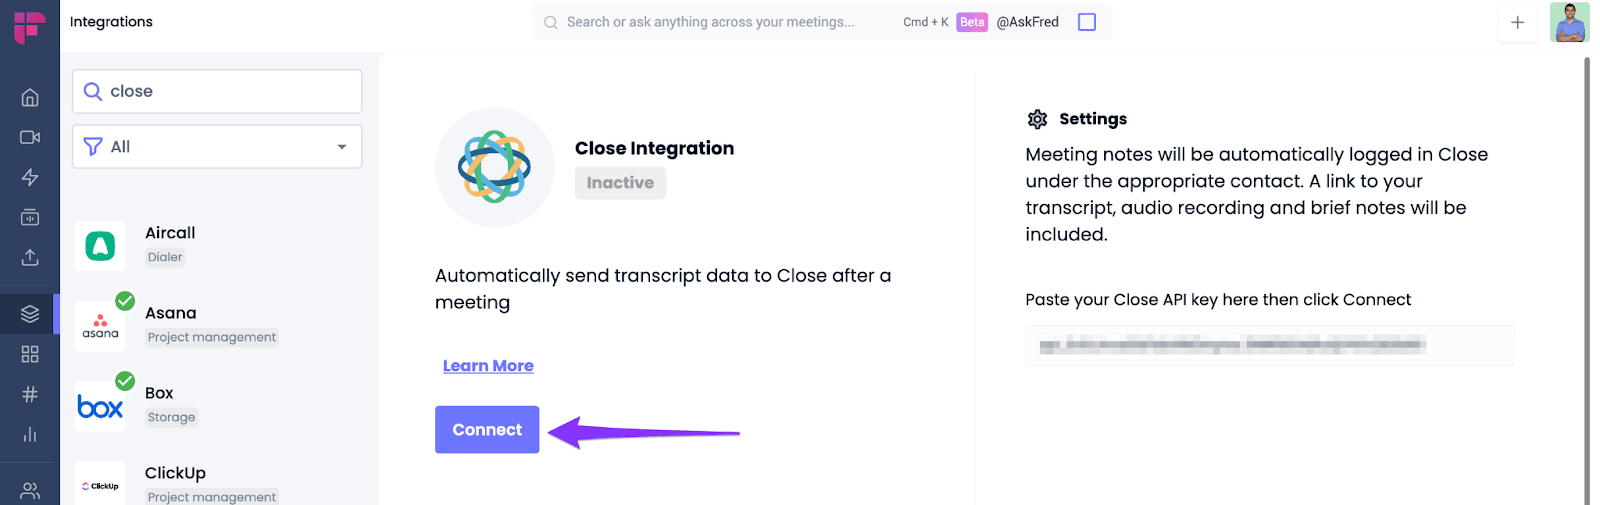Select Asana integration from list
The image size is (1600, 505).
tap(217, 325)
